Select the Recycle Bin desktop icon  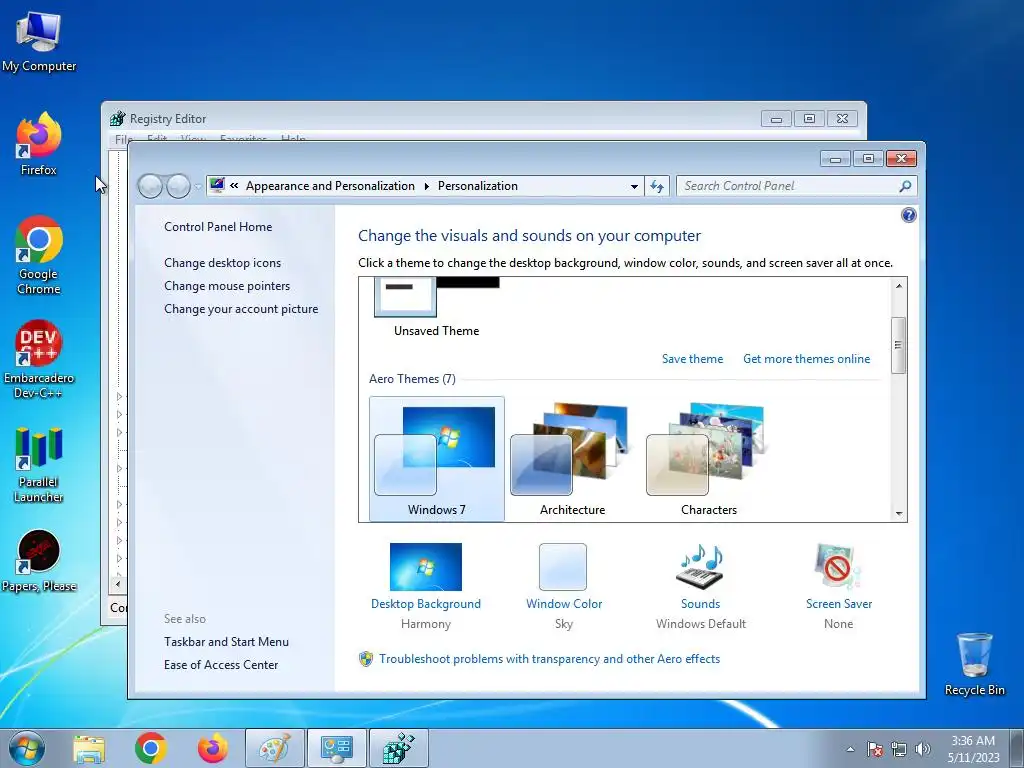(x=974, y=664)
